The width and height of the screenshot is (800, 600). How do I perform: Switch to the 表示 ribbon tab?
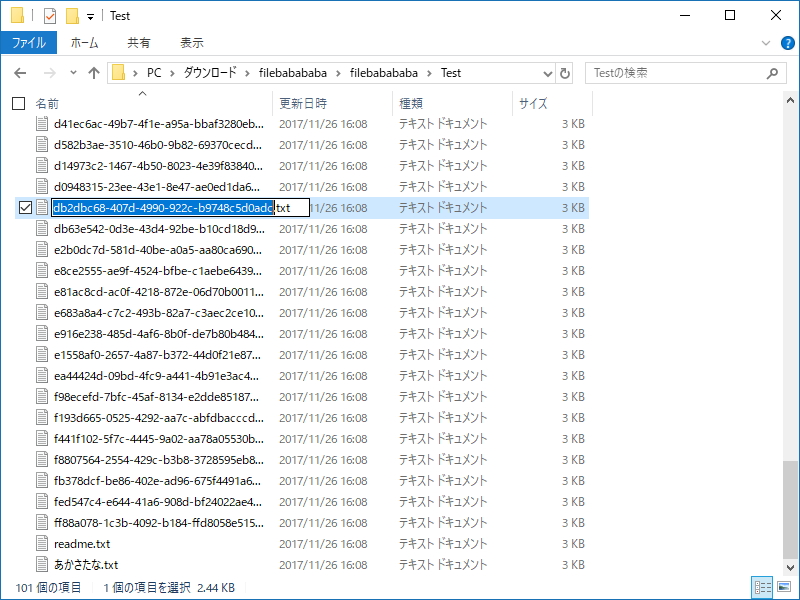[192, 43]
